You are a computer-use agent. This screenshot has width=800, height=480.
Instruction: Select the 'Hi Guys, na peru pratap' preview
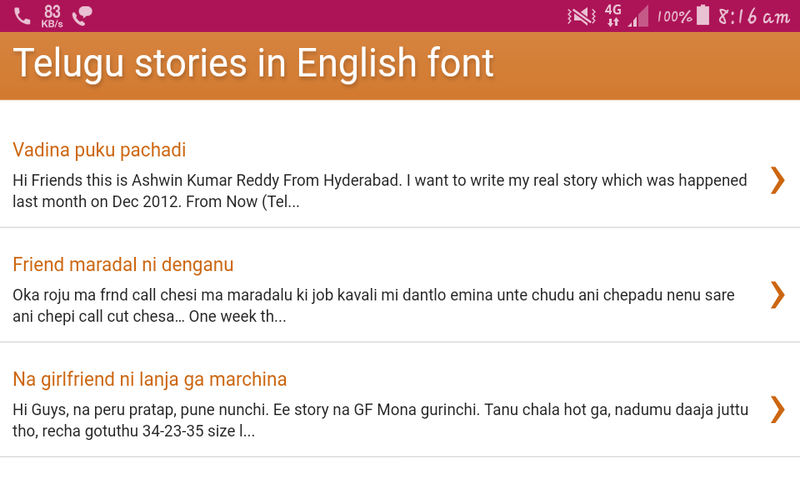pos(380,421)
